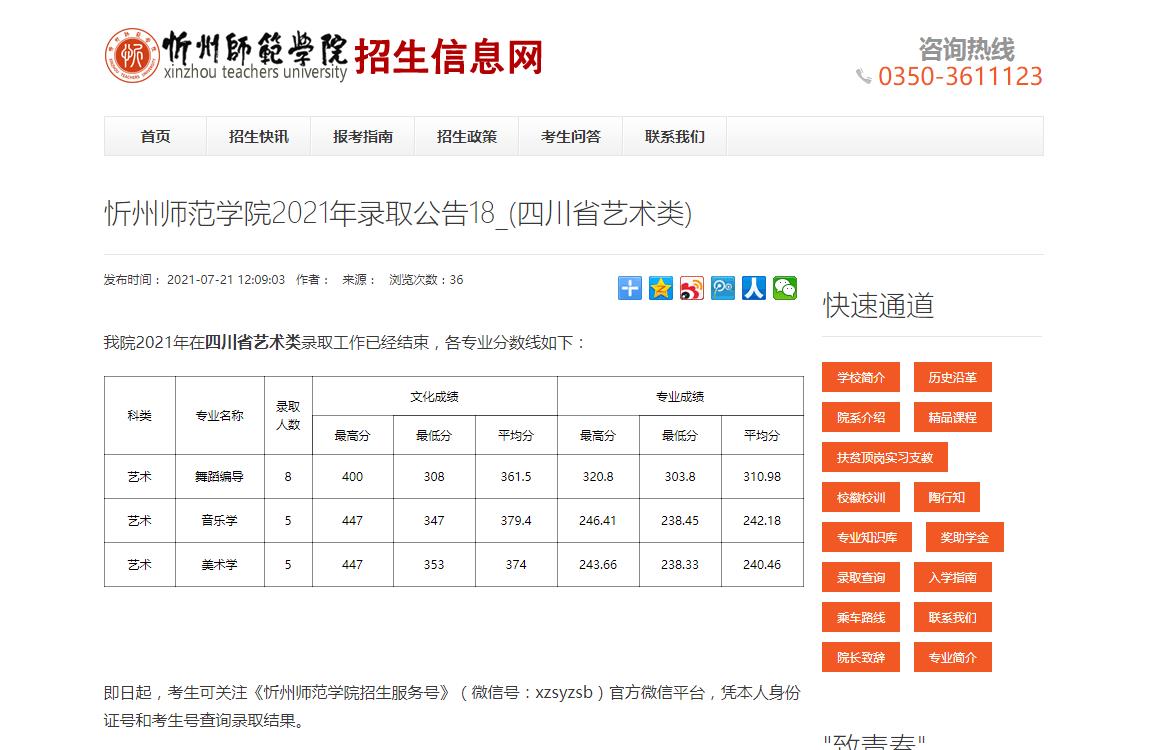
Task: Click the 校徽校训 quick link button
Action: (x=861, y=497)
